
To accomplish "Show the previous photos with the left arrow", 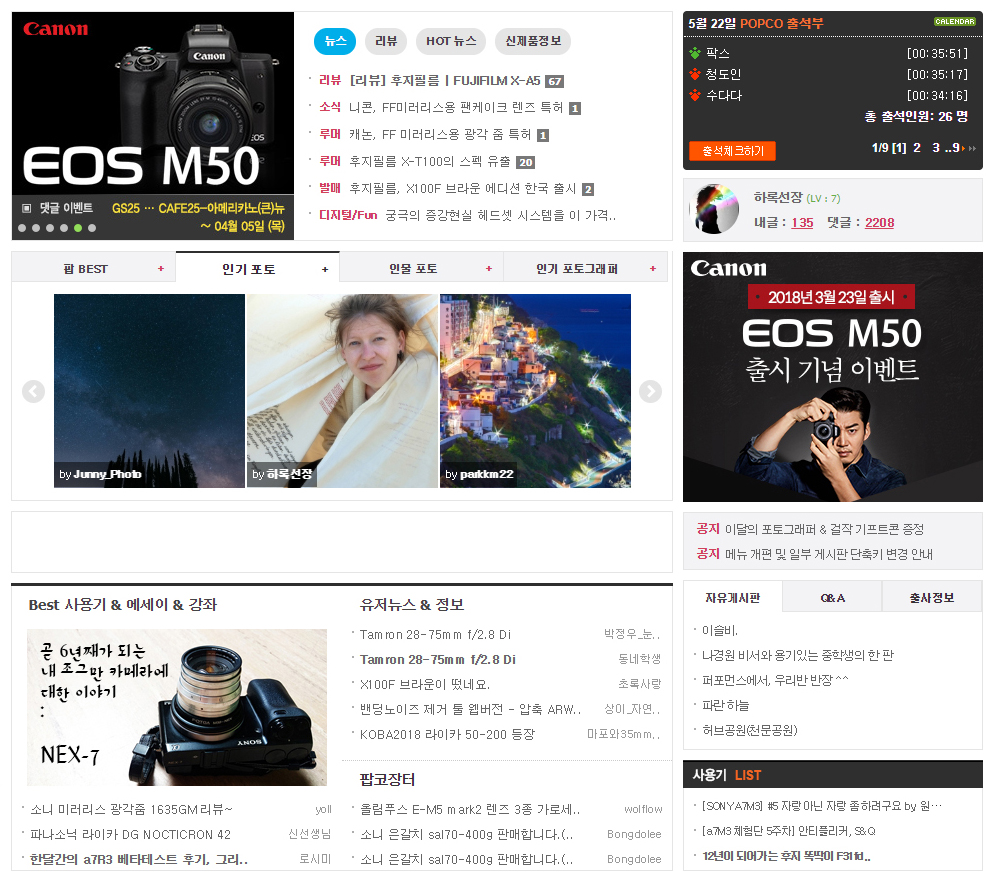I will pos(34,391).
